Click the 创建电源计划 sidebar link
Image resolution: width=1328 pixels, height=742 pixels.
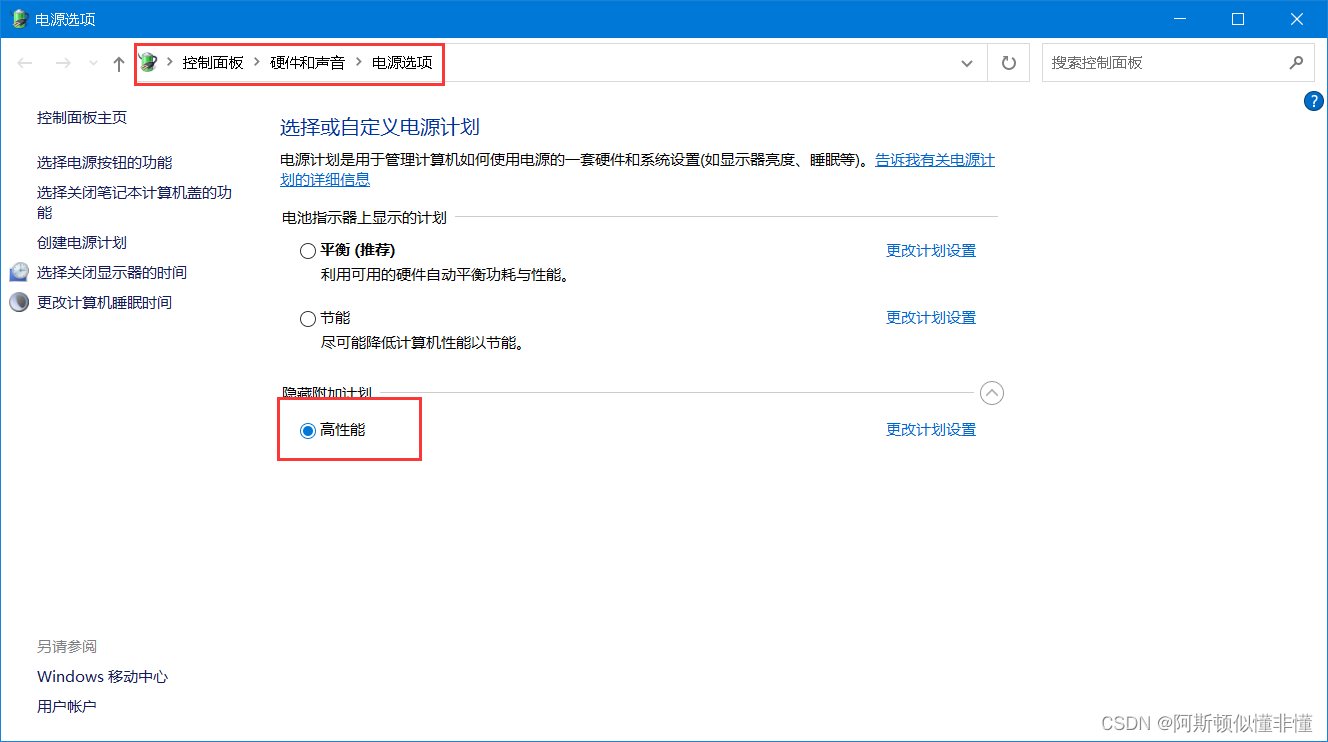point(81,242)
